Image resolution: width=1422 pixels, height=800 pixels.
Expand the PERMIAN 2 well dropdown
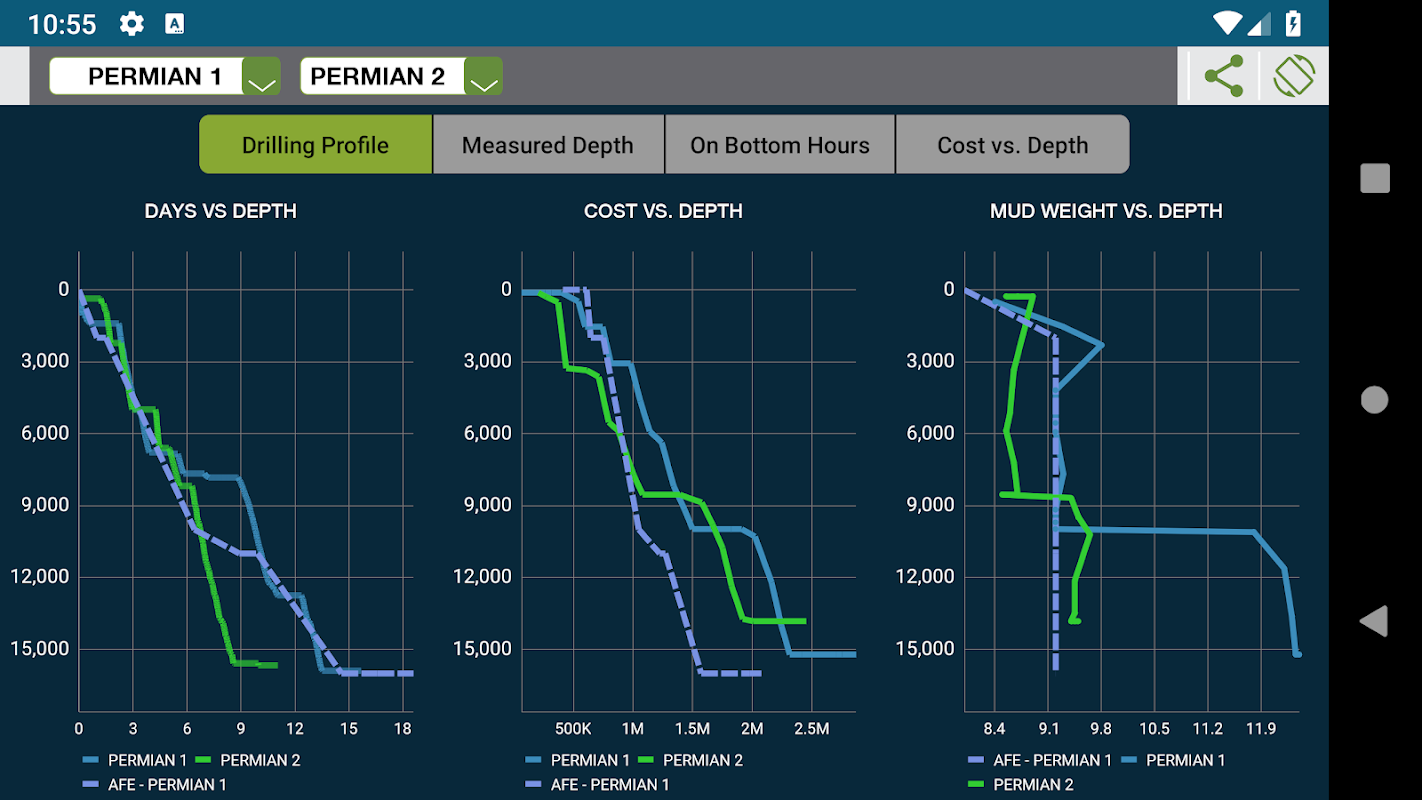tap(484, 76)
